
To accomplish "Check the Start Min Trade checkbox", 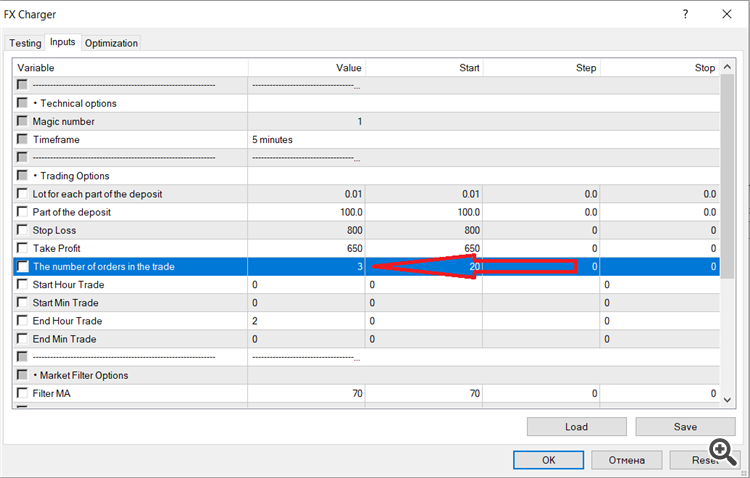I will 22,302.
